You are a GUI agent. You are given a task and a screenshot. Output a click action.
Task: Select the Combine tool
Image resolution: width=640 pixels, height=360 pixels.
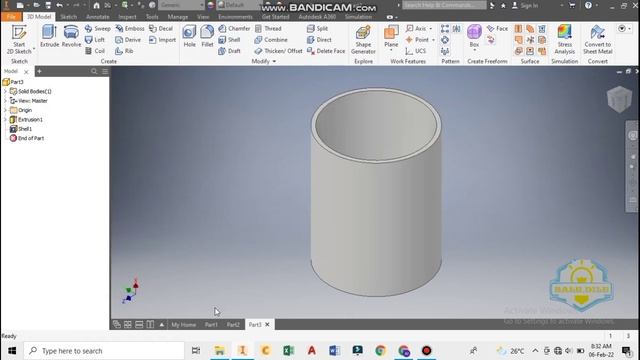(x=271, y=40)
